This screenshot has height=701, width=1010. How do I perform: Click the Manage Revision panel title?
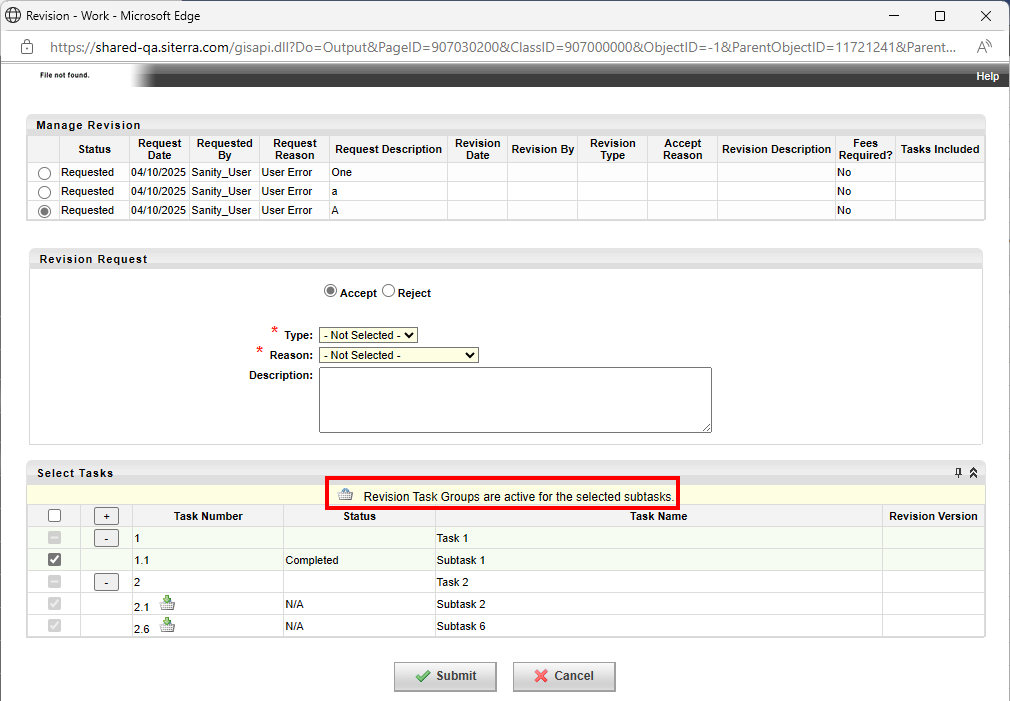(88, 125)
